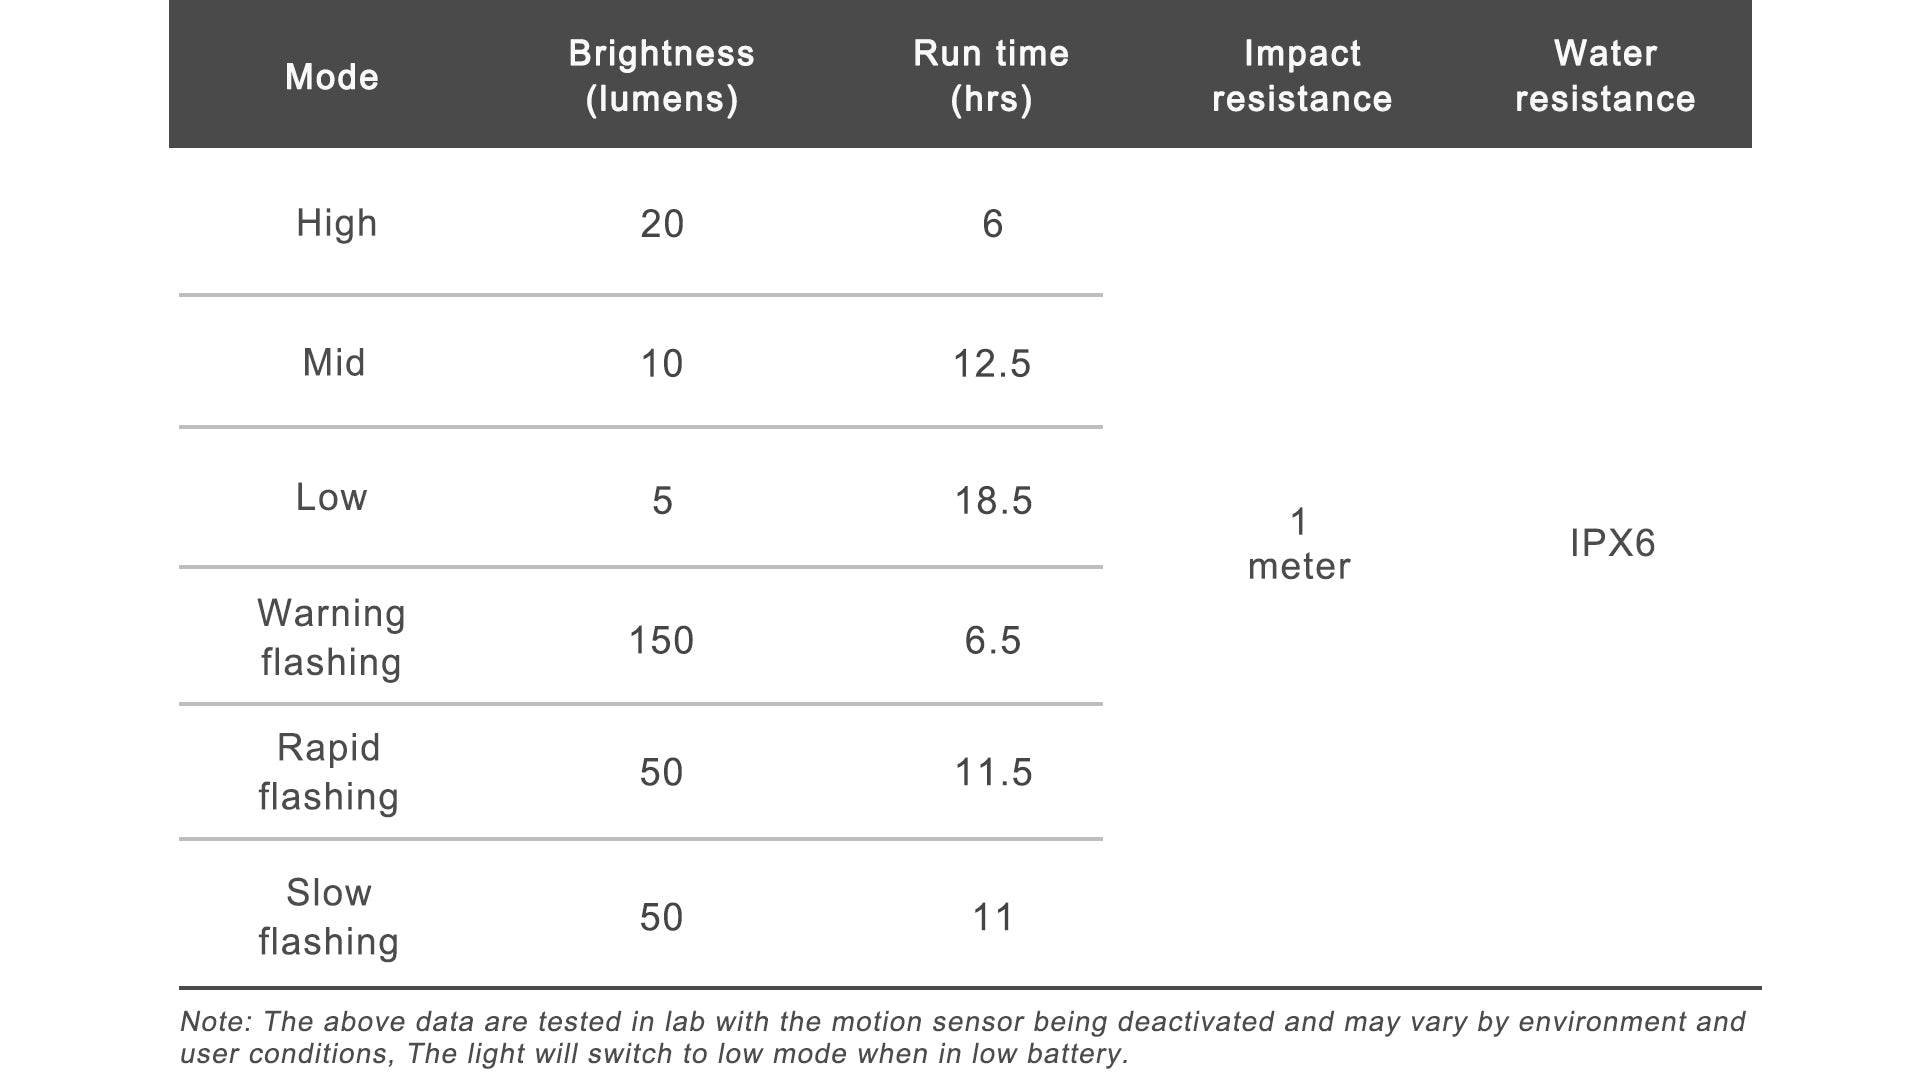Click the 12.5 hours run time

[992, 363]
